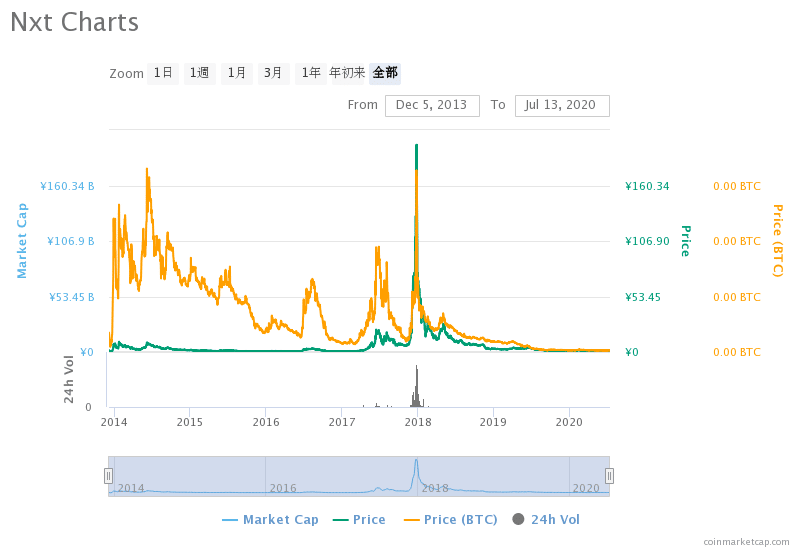800x550 pixels.
Task: Click the ¥106.9 B market cap axis label
Action: [x=71, y=241]
